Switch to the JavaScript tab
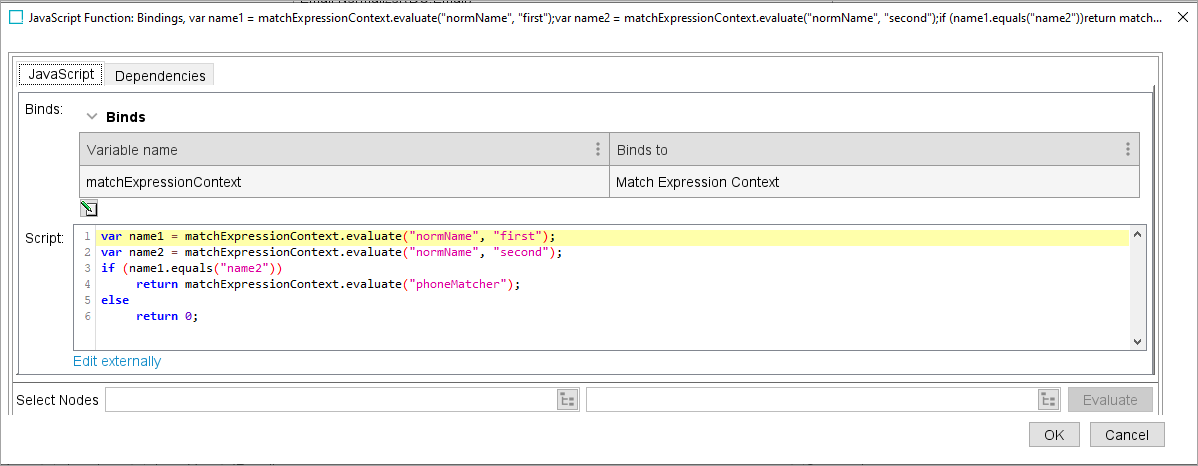The image size is (1198, 466). (x=62, y=75)
